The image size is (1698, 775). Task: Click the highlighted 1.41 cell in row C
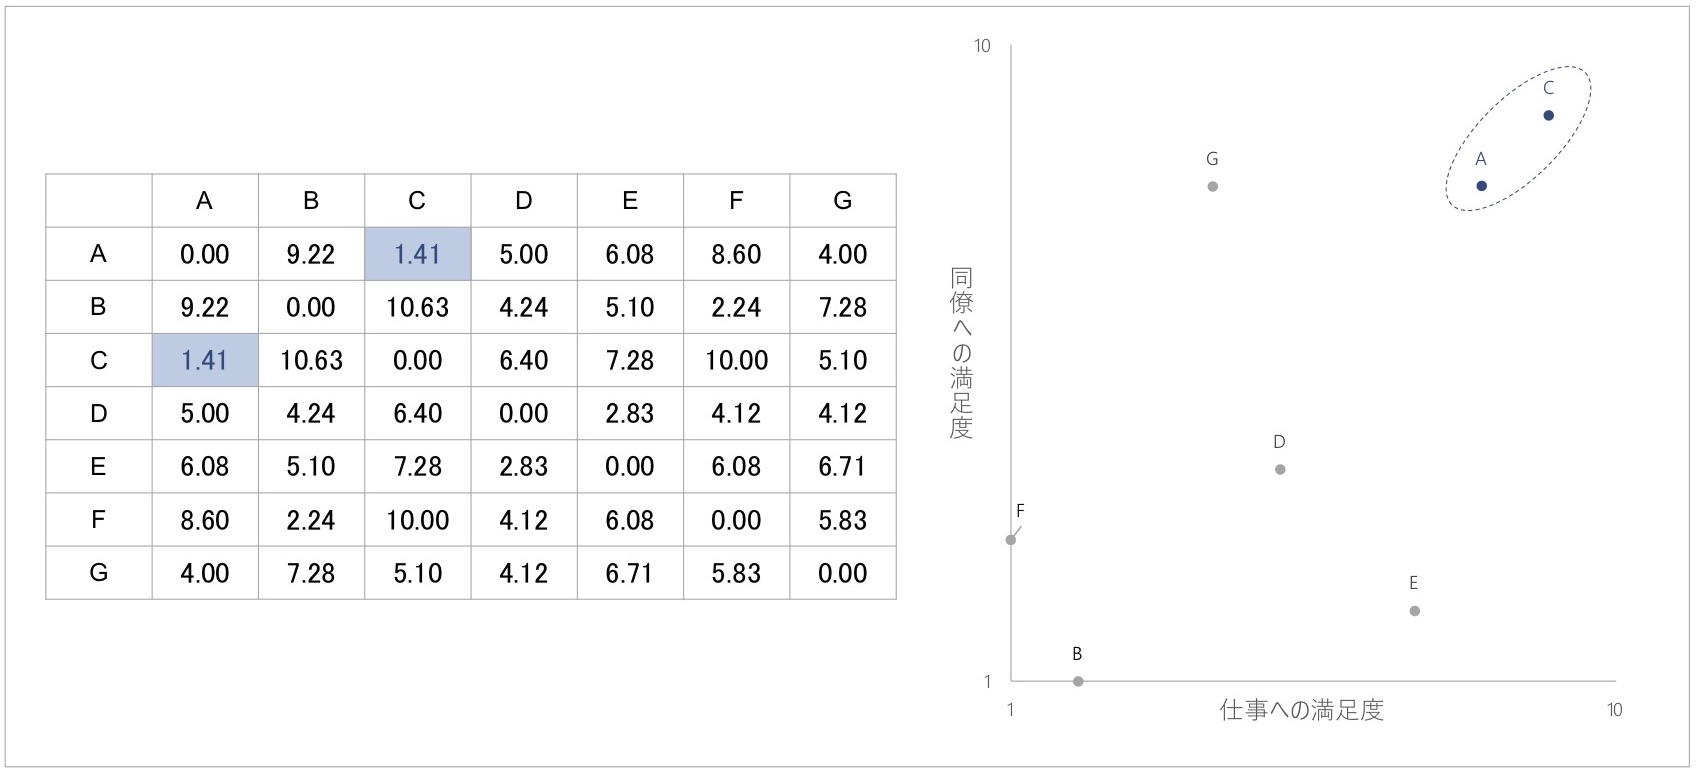[x=205, y=360]
